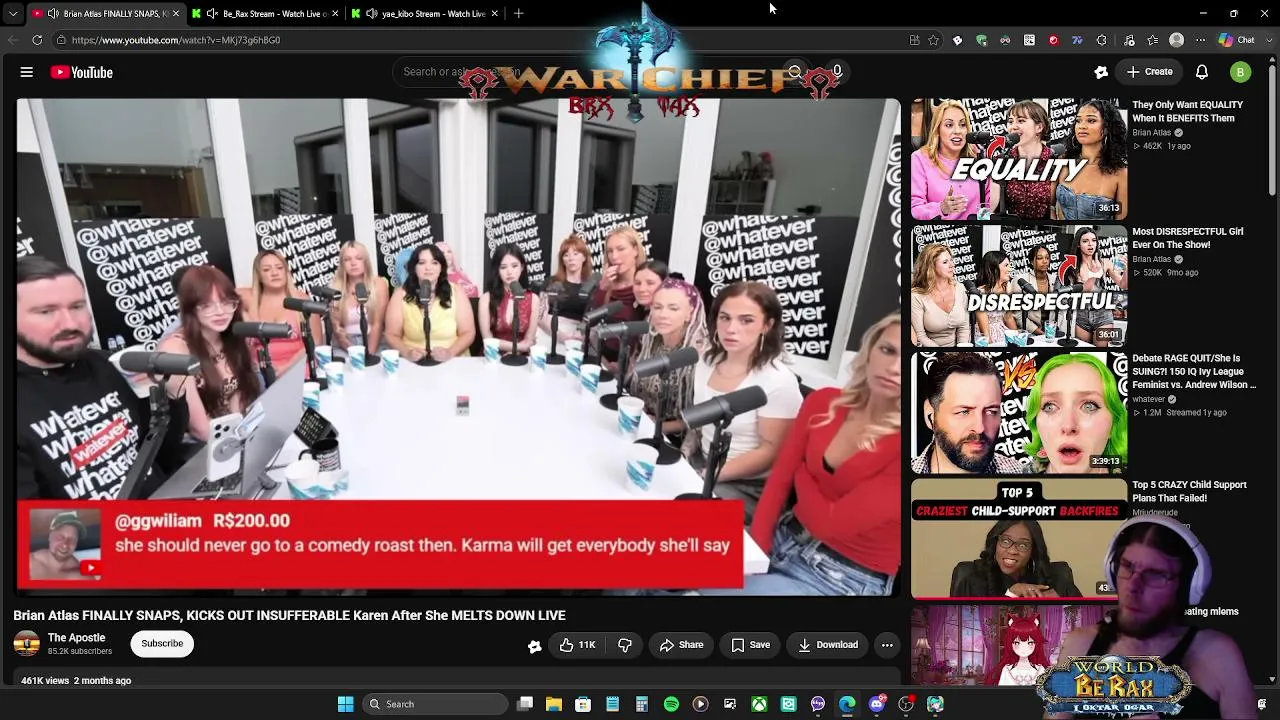Open Copilot Chat in the browser
Viewport: 1280px width, 720px height.
(1237, 40)
